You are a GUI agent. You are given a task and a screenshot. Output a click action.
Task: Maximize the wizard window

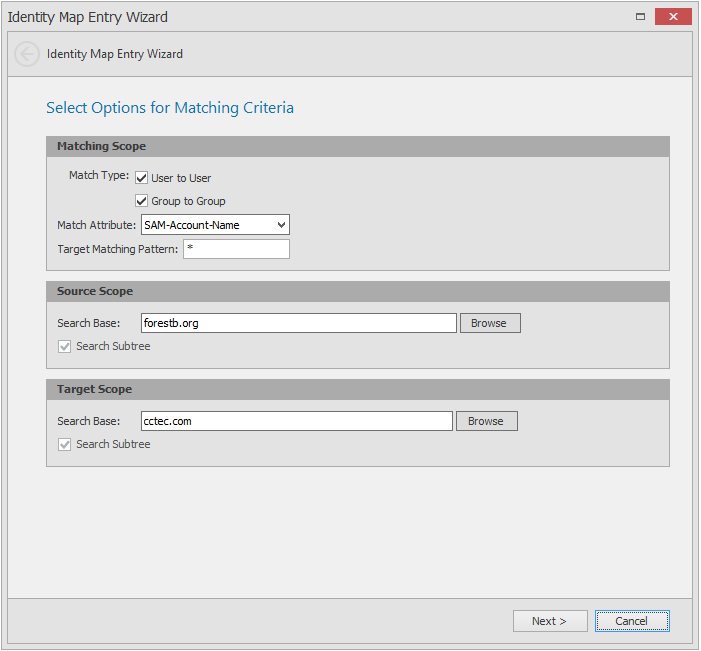pos(641,17)
